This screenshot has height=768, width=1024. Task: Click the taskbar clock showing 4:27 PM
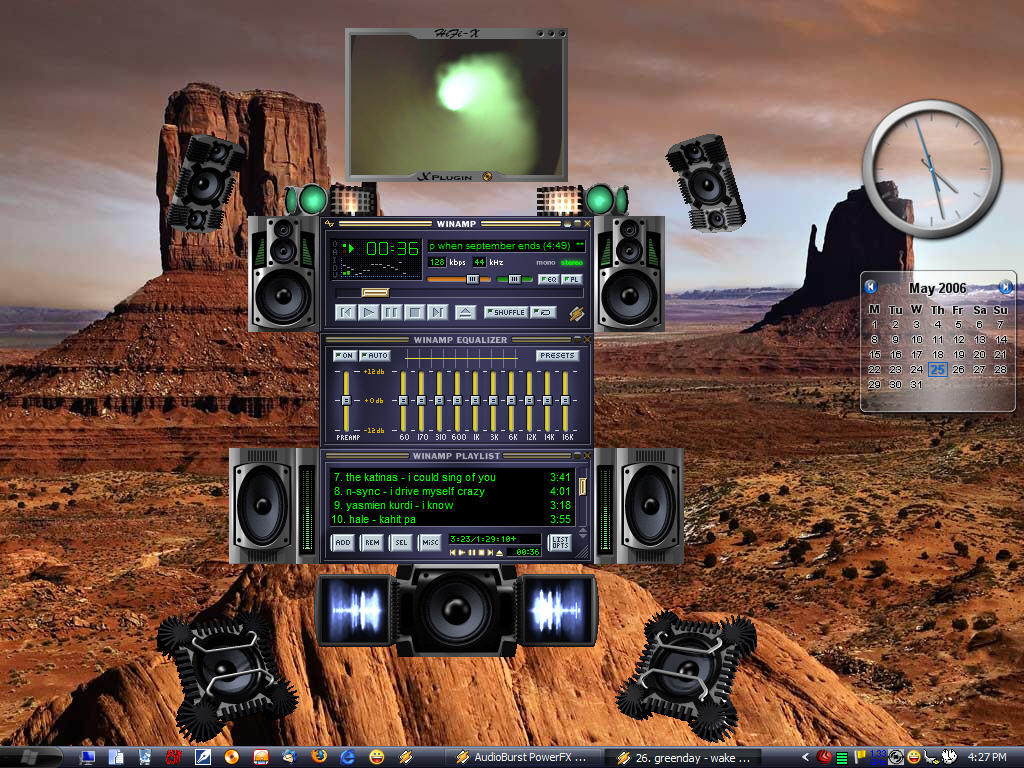pos(987,758)
